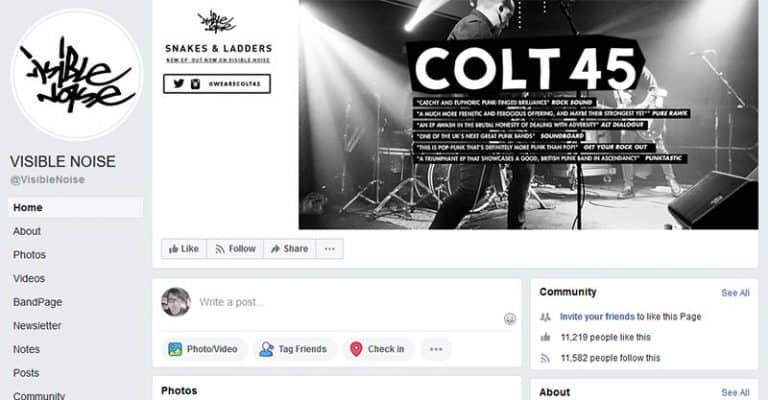Click Invite your friends link
Screen dimensions: 768x400
pos(597,317)
